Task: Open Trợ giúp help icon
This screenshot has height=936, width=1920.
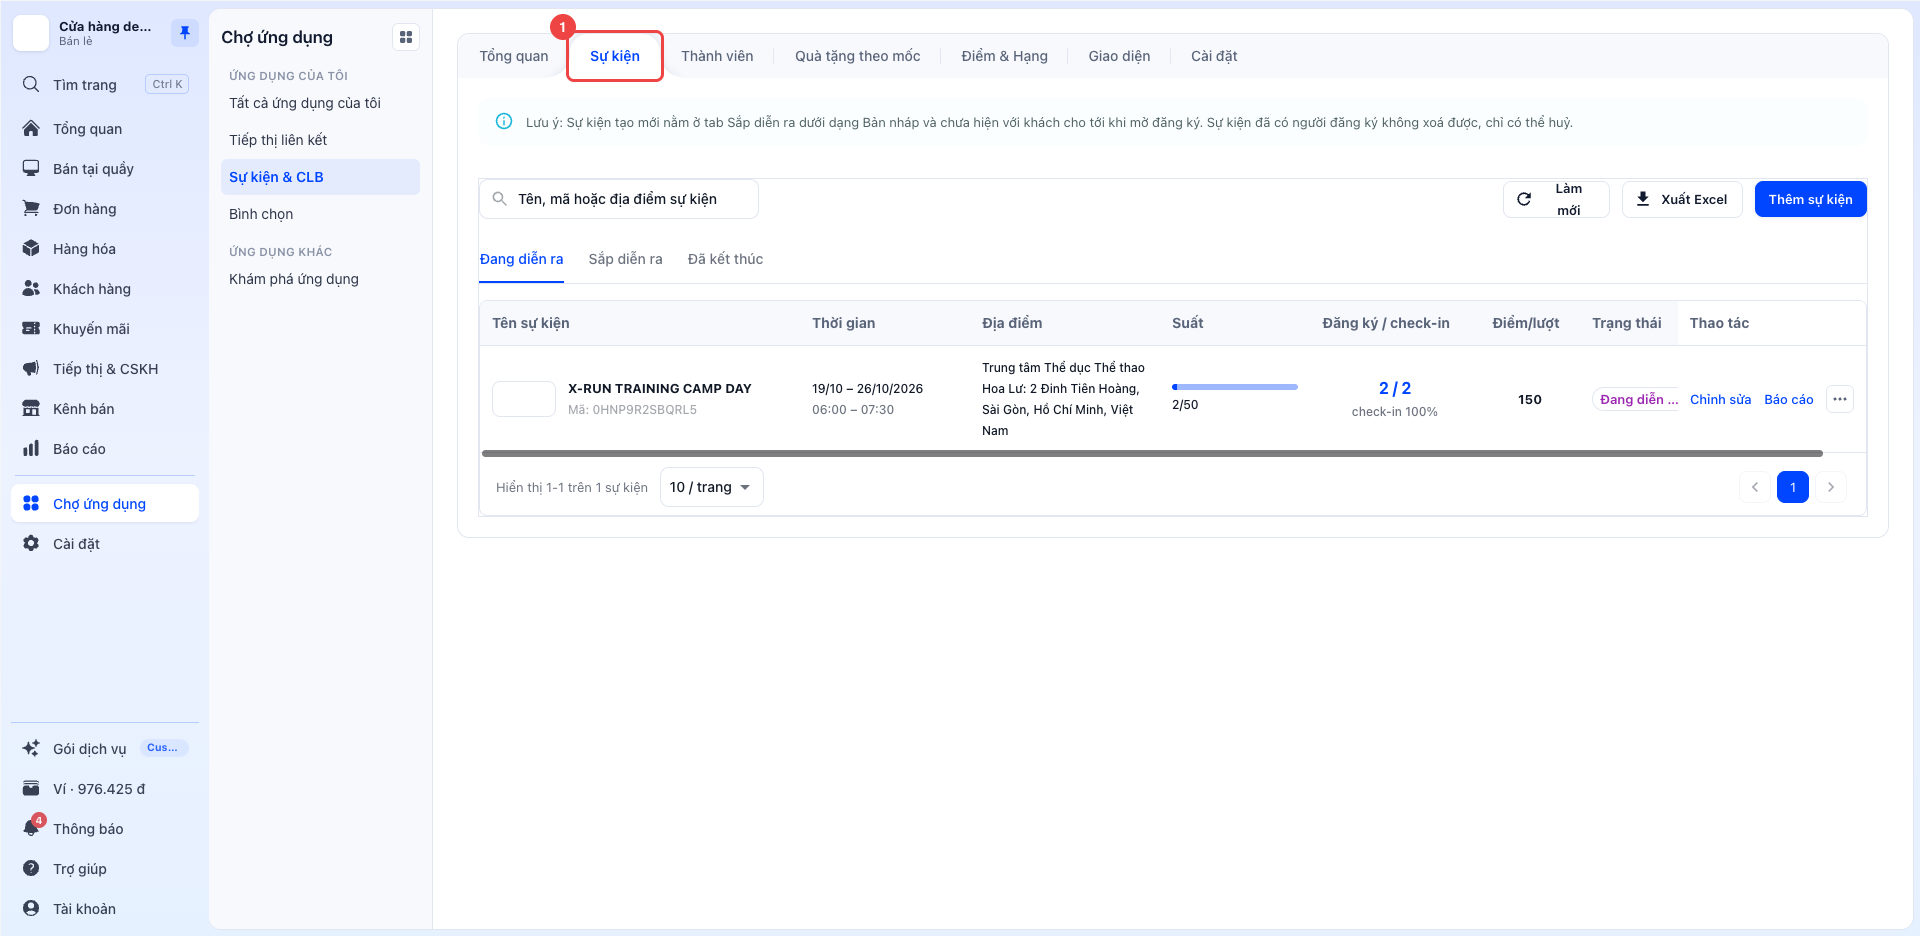Action: click(31, 868)
